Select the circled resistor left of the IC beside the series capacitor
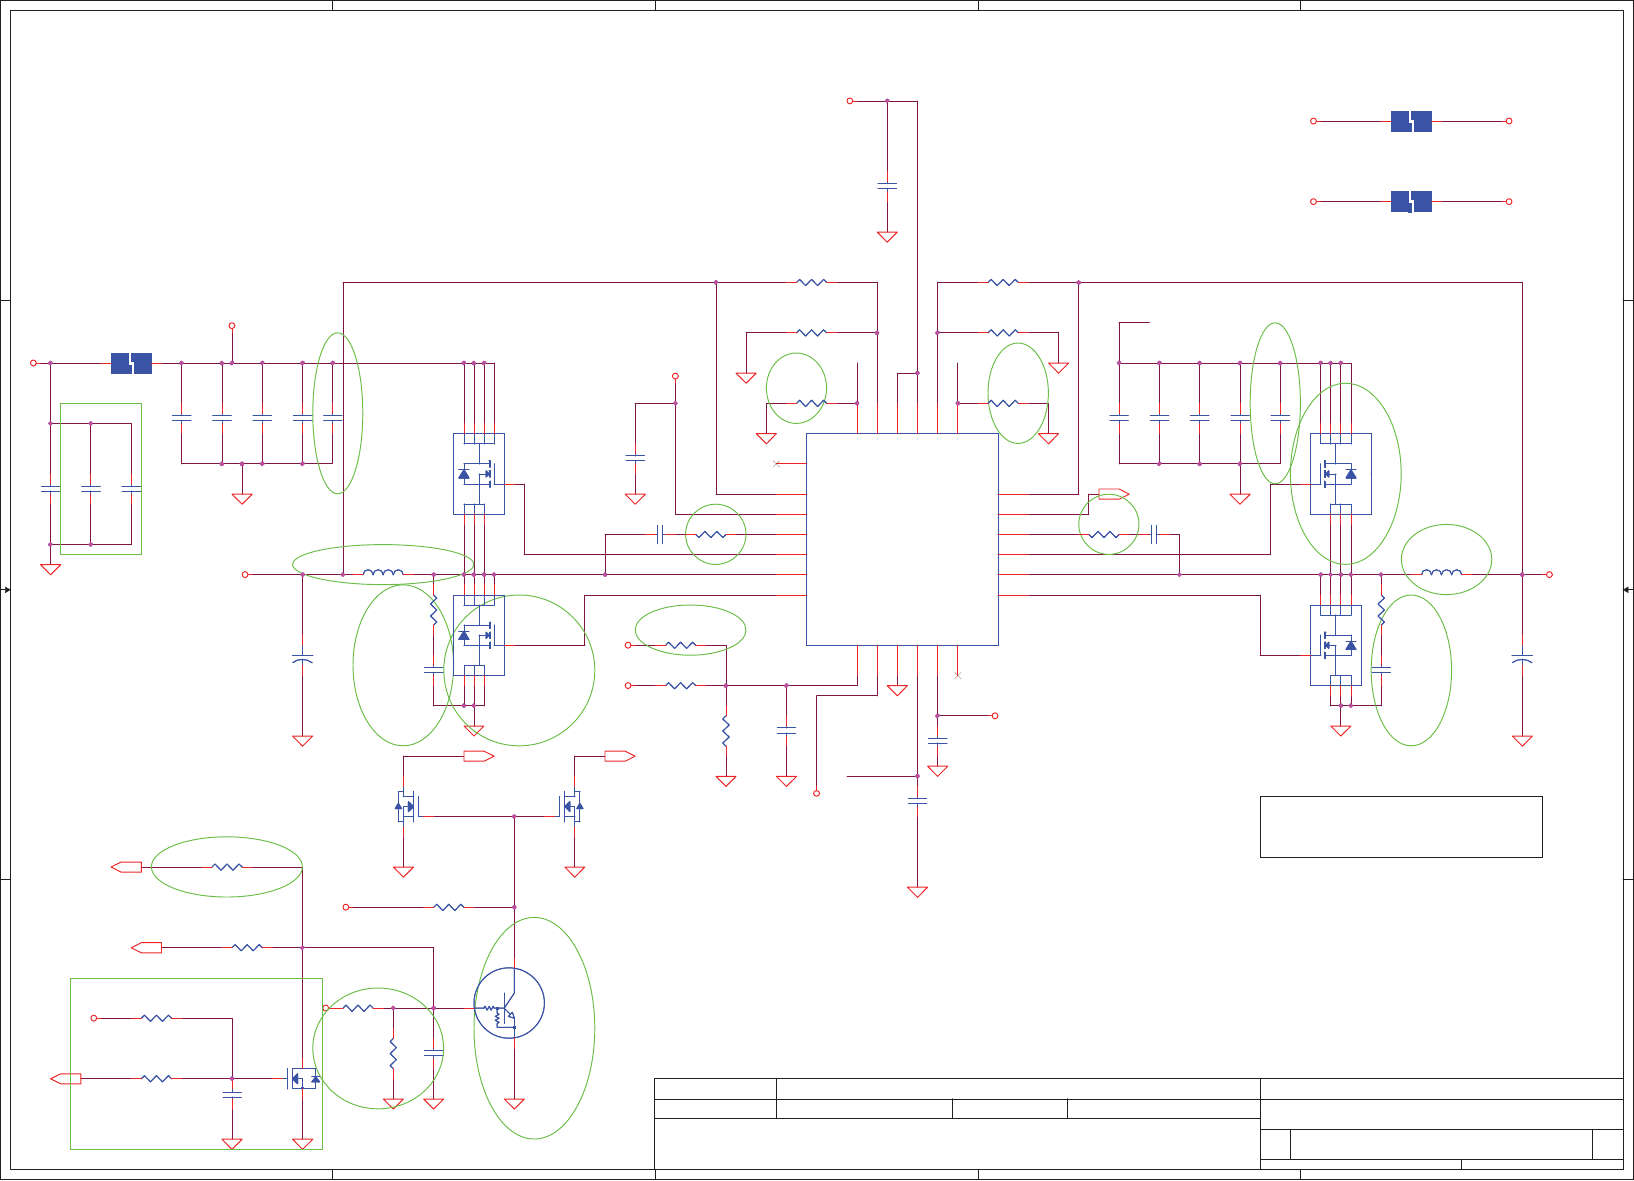The width and height of the screenshot is (1634, 1181). click(711, 535)
